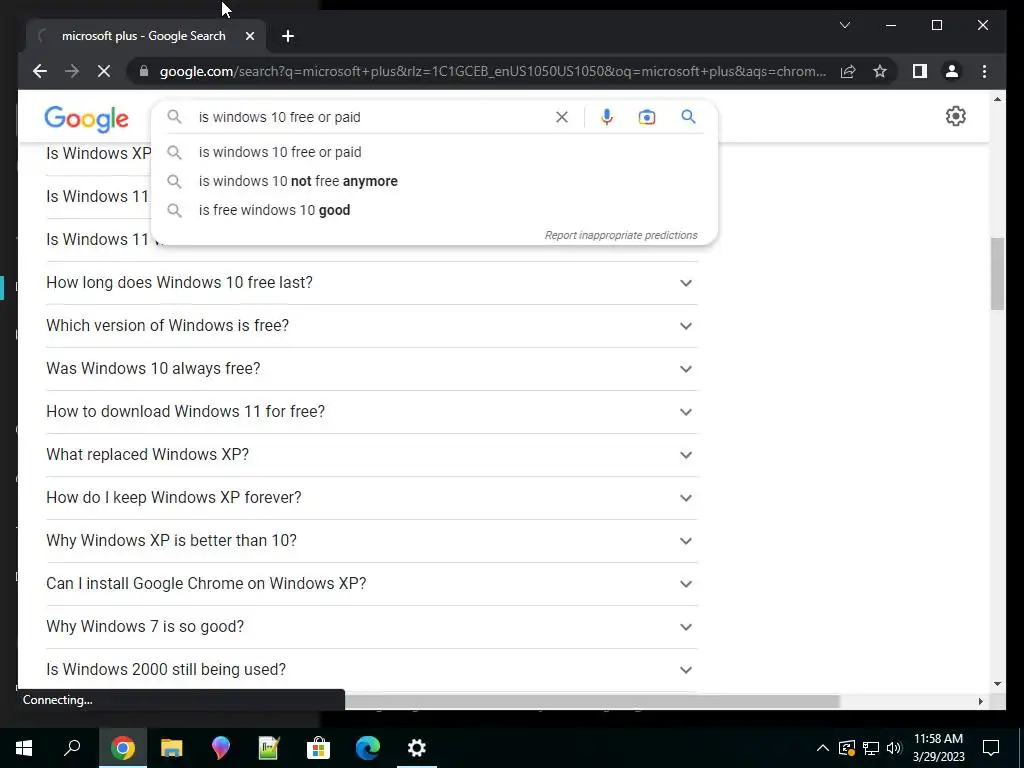Expand "Which version of Windows is free?"
This screenshot has height=768, width=1024.
[x=372, y=326]
